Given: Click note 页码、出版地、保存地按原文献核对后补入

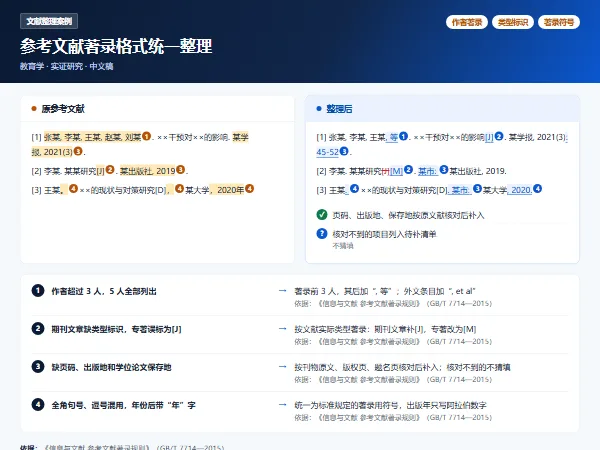Looking at the screenshot, I should [x=408, y=215].
